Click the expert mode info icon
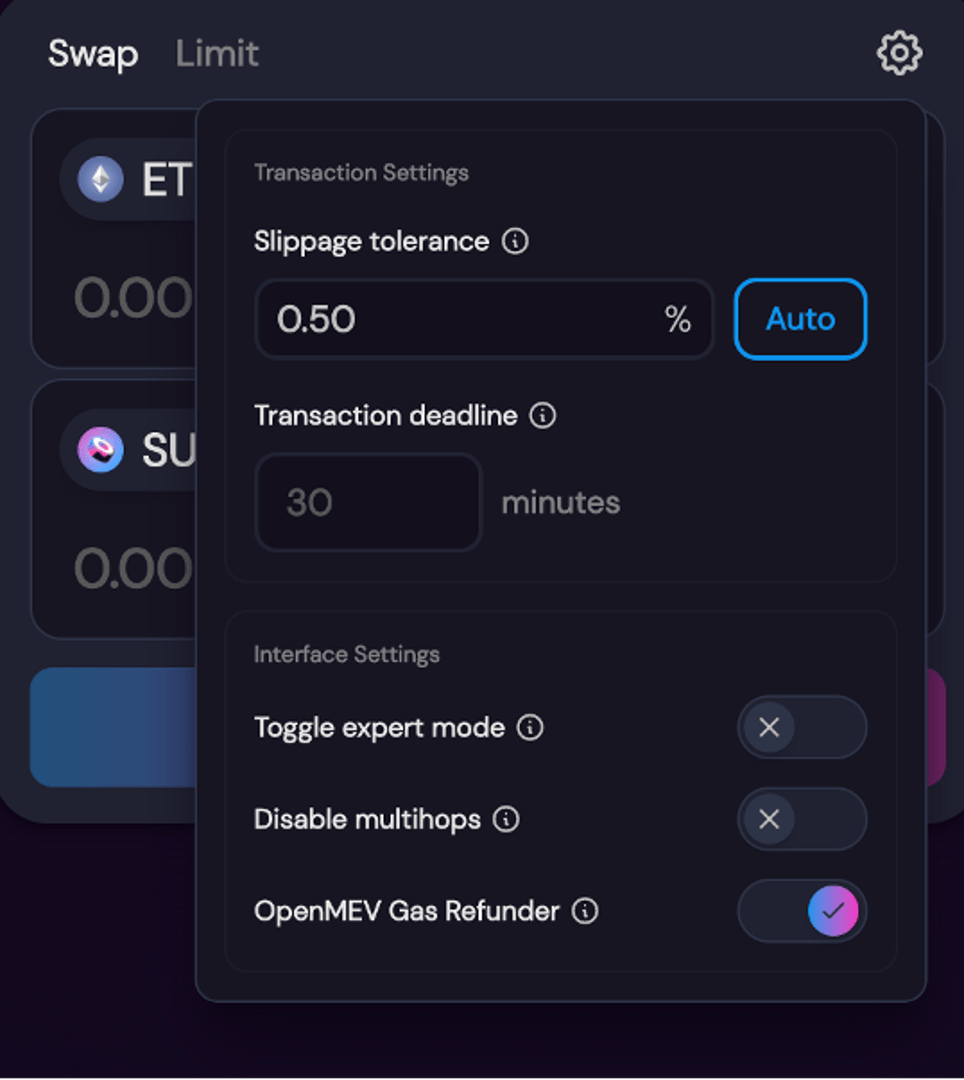The width and height of the screenshot is (964, 1080). (530, 727)
